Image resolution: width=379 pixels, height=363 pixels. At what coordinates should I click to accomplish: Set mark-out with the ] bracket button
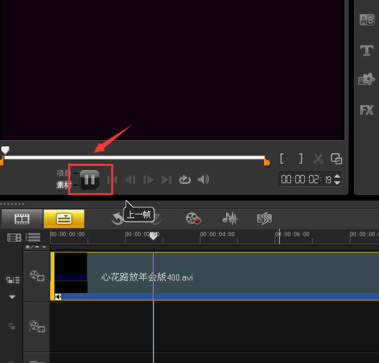pos(301,159)
